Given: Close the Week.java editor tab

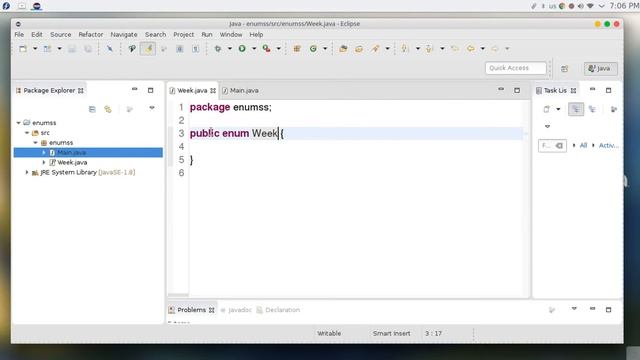Looking at the screenshot, I should coord(213,91).
